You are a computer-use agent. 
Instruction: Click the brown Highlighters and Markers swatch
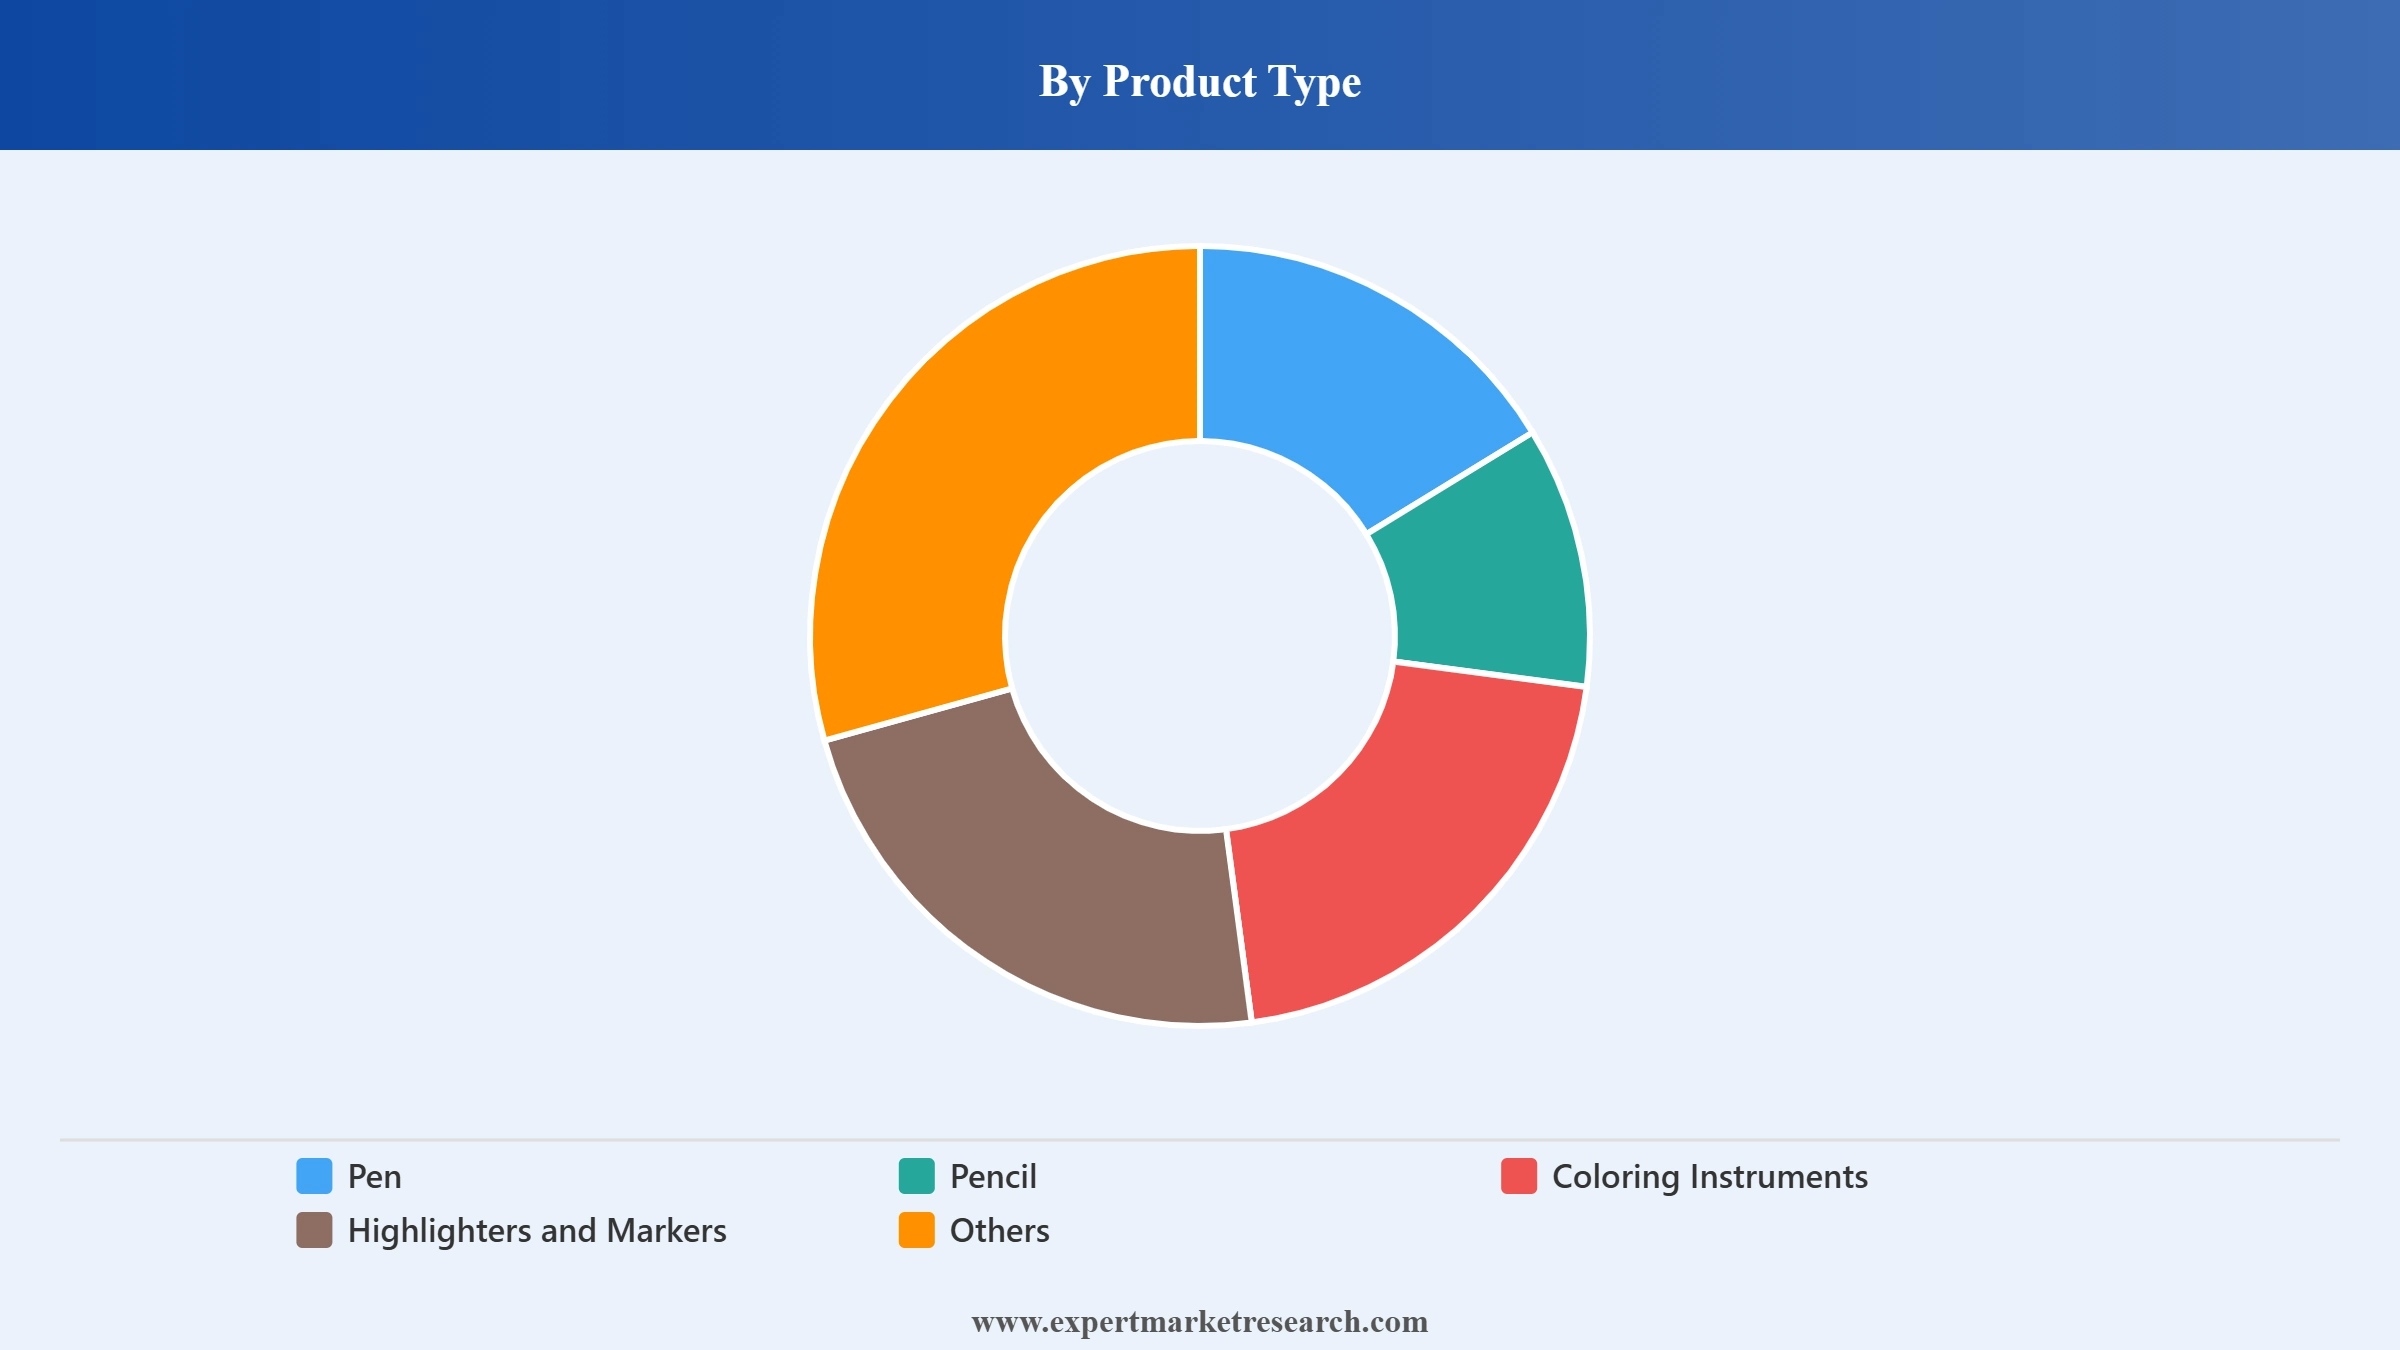coord(314,1230)
